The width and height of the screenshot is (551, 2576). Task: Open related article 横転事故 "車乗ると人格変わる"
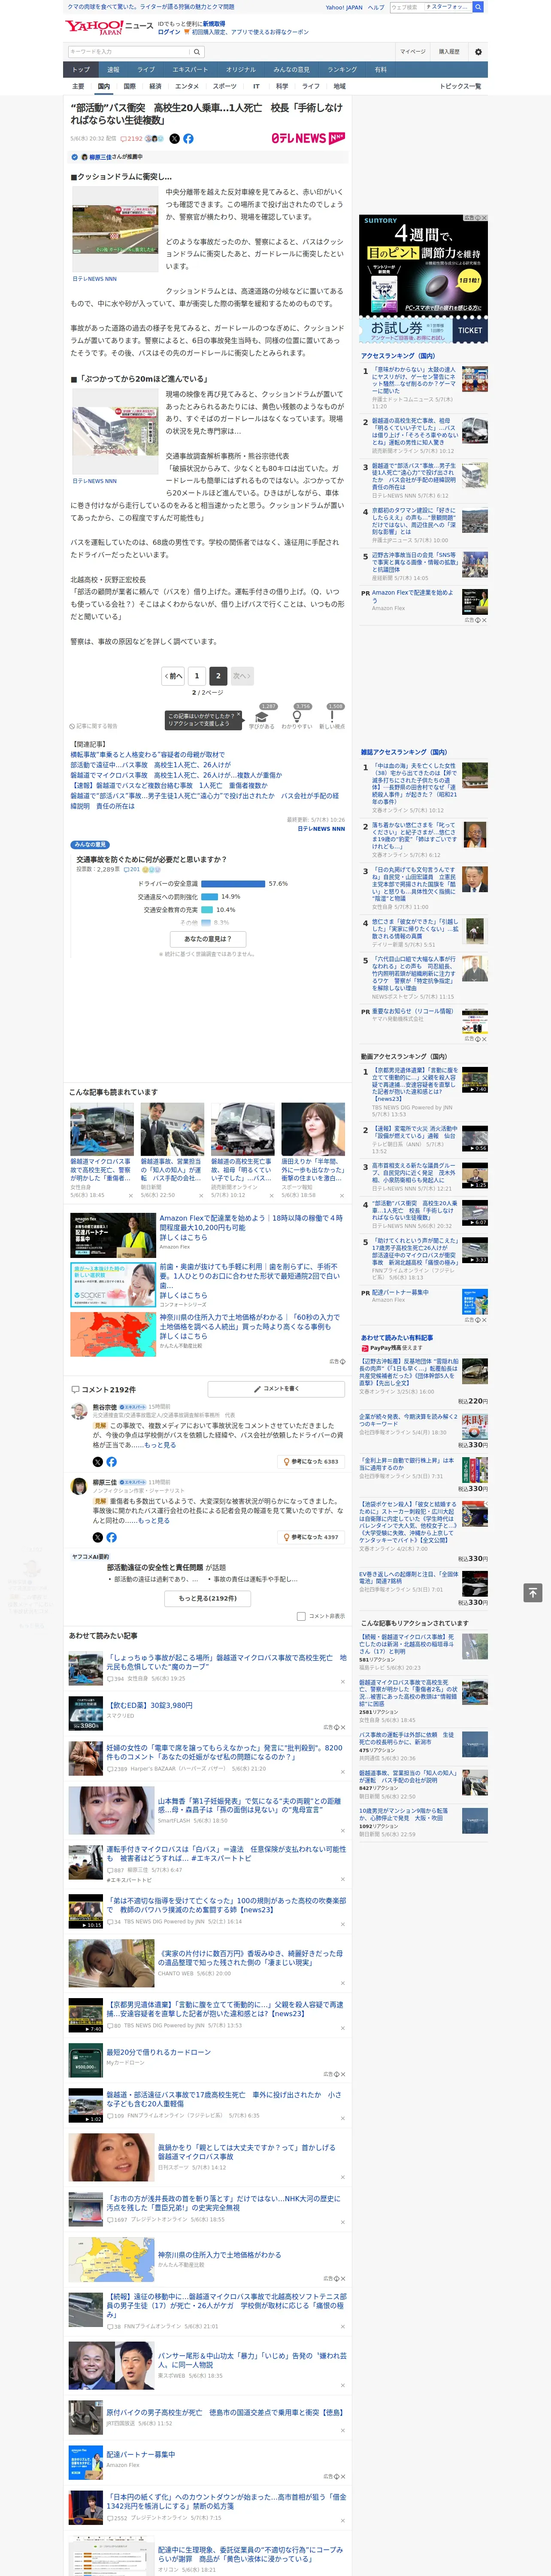[x=147, y=755]
